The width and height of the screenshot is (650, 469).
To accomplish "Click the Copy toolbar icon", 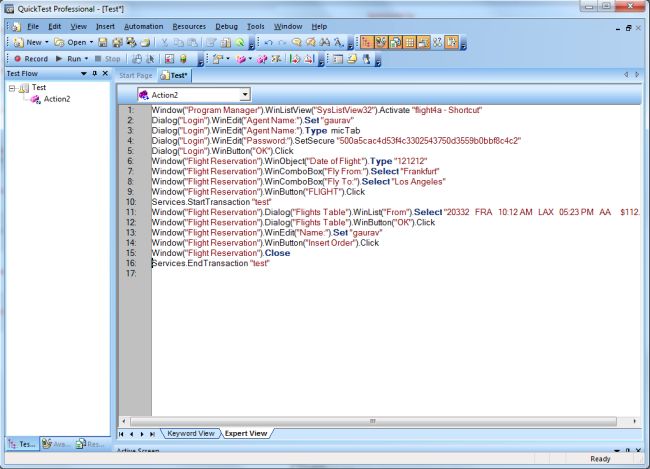I will click(179, 42).
